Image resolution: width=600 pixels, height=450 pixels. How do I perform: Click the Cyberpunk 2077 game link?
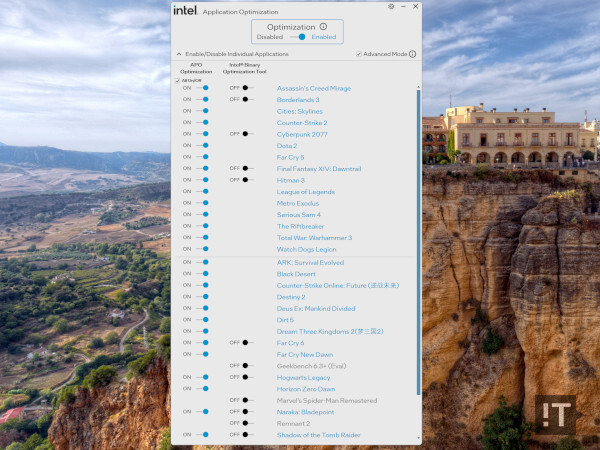(302, 134)
